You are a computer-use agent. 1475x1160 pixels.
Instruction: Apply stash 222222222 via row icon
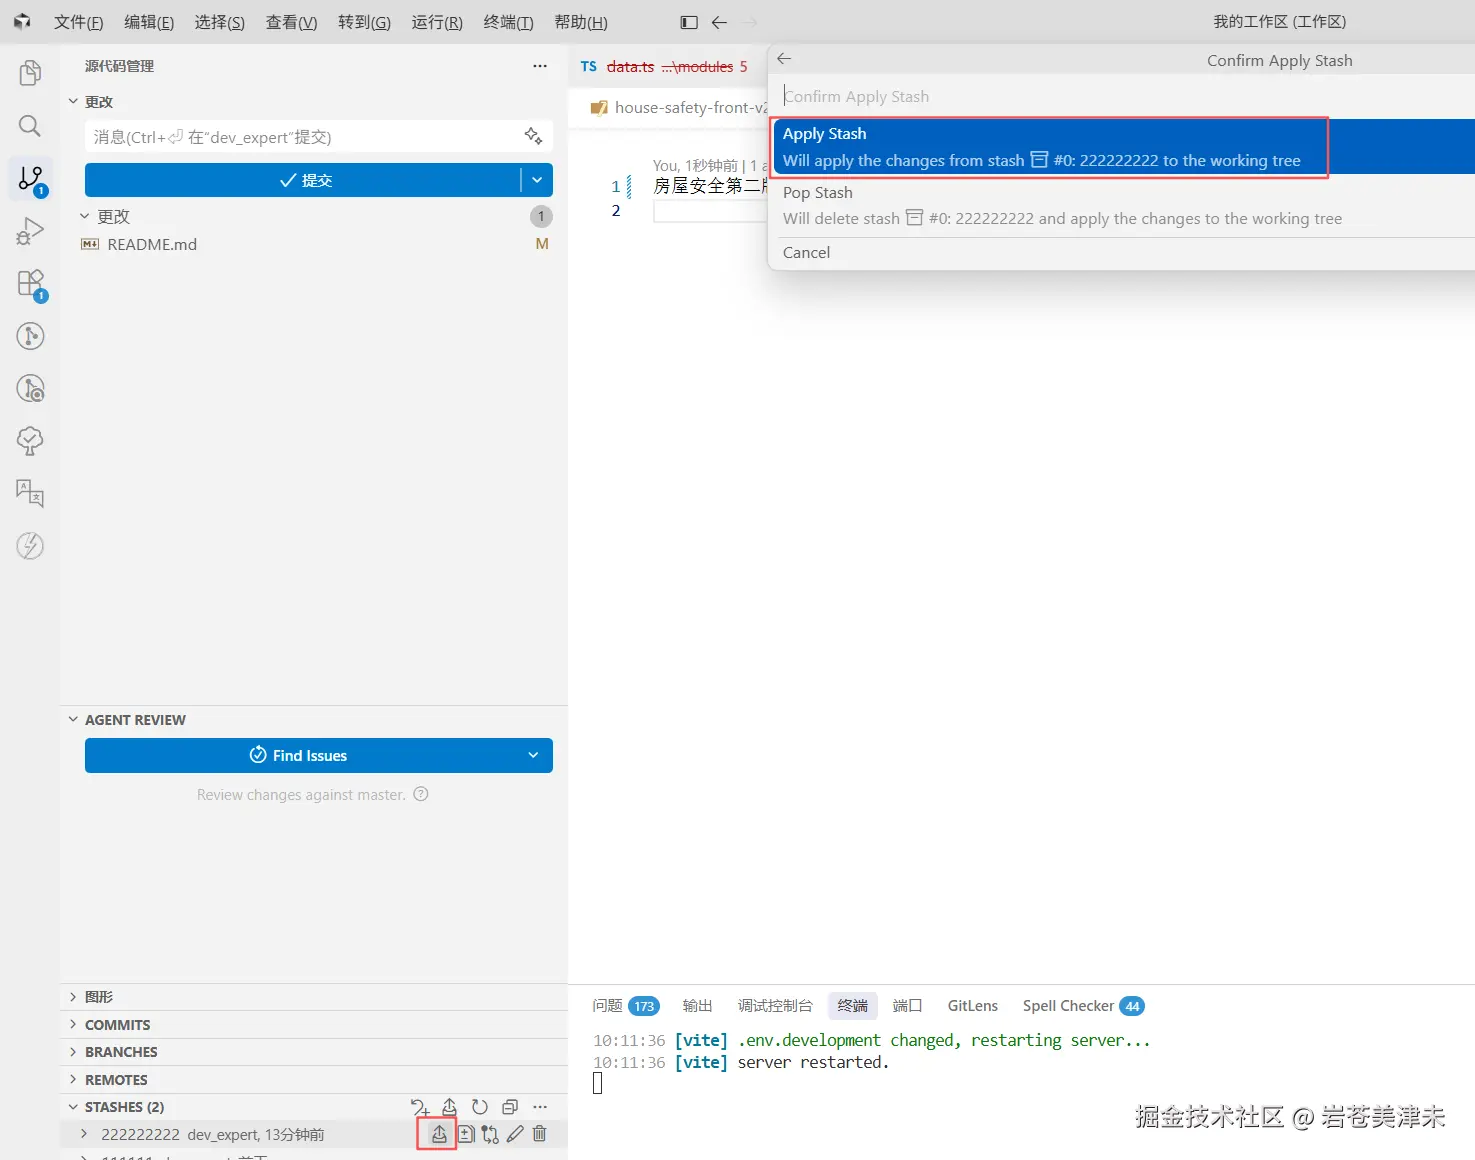[x=439, y=1134]
